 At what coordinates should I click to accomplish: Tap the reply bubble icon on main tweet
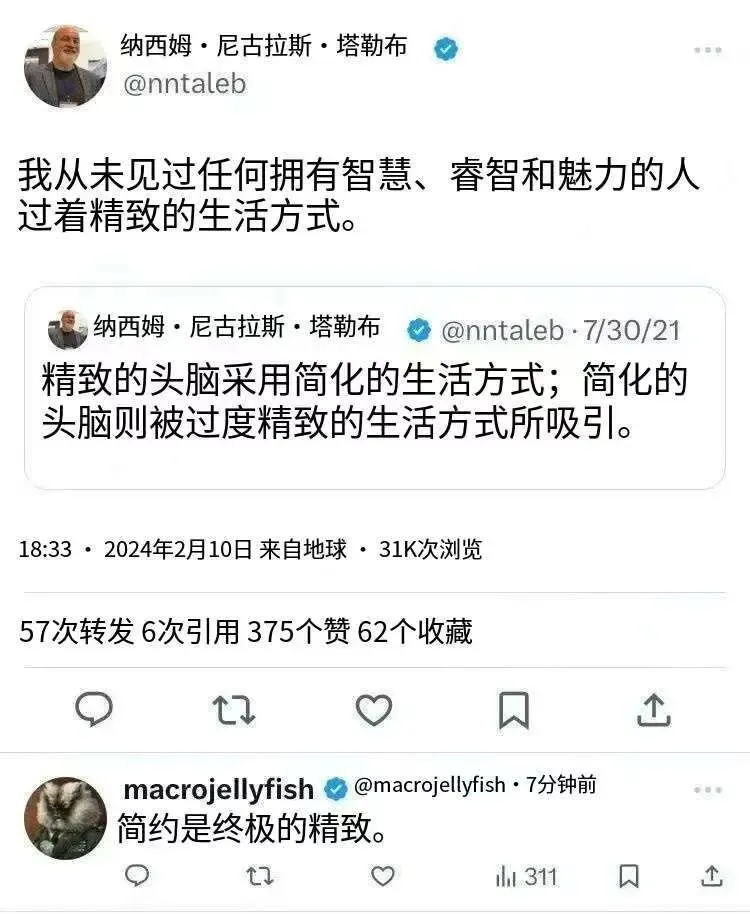tap(94, 709)
